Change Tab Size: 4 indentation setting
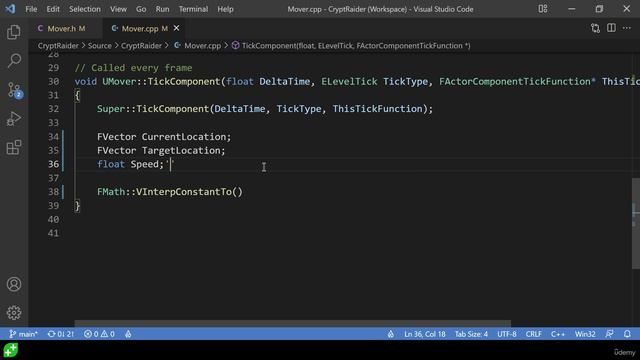This screenshot has width=640, height=360. coord(471,334)
